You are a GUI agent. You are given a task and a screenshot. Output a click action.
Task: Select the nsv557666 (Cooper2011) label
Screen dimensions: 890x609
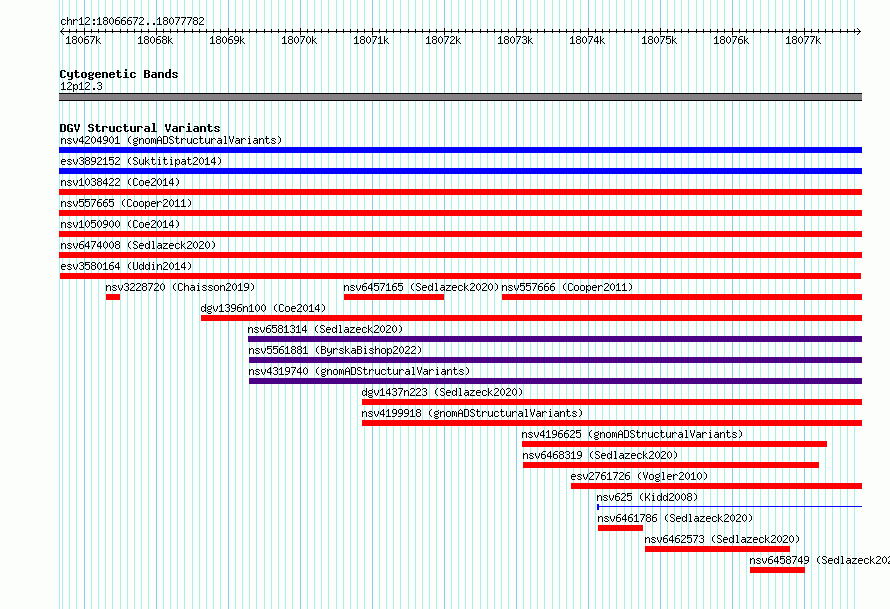[x=567, y=287]
